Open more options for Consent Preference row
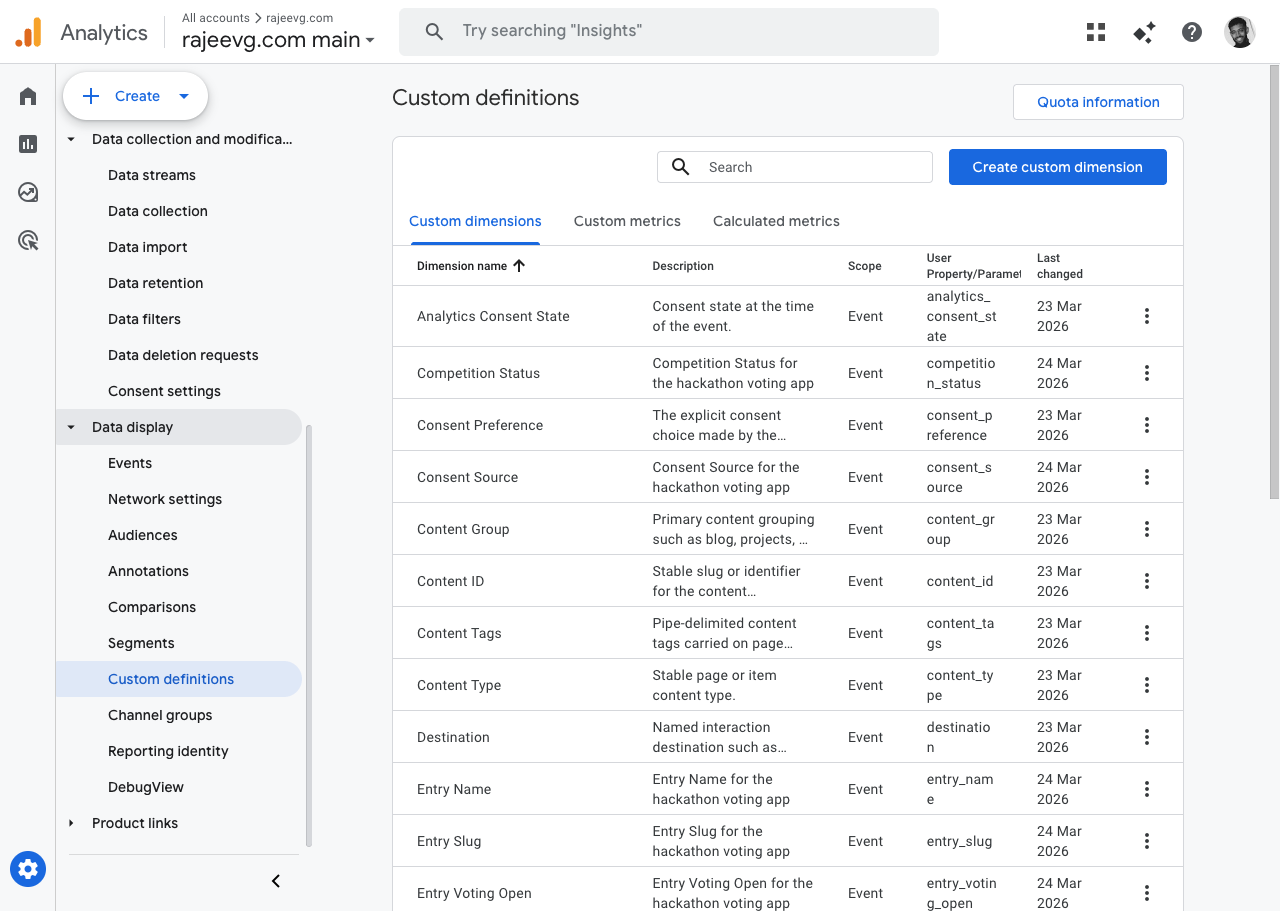The image size is (1280, 911). point(1147,425)
